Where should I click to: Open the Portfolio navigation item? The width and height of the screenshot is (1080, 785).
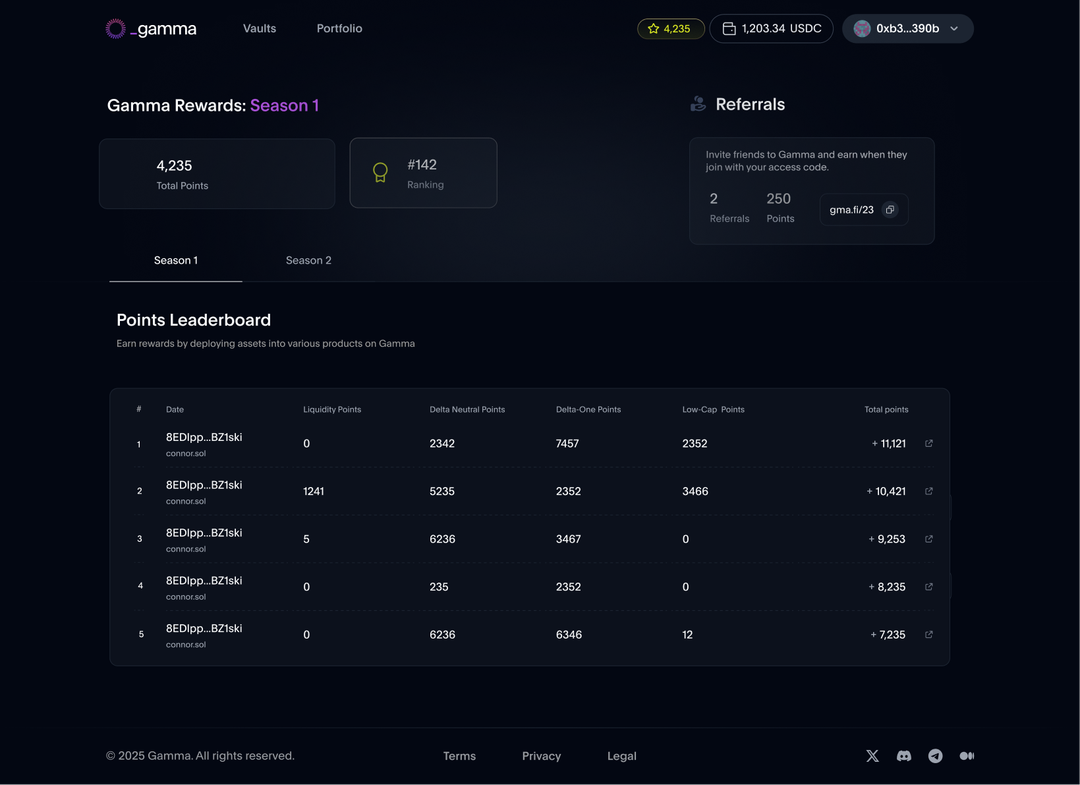pos(340,28)
